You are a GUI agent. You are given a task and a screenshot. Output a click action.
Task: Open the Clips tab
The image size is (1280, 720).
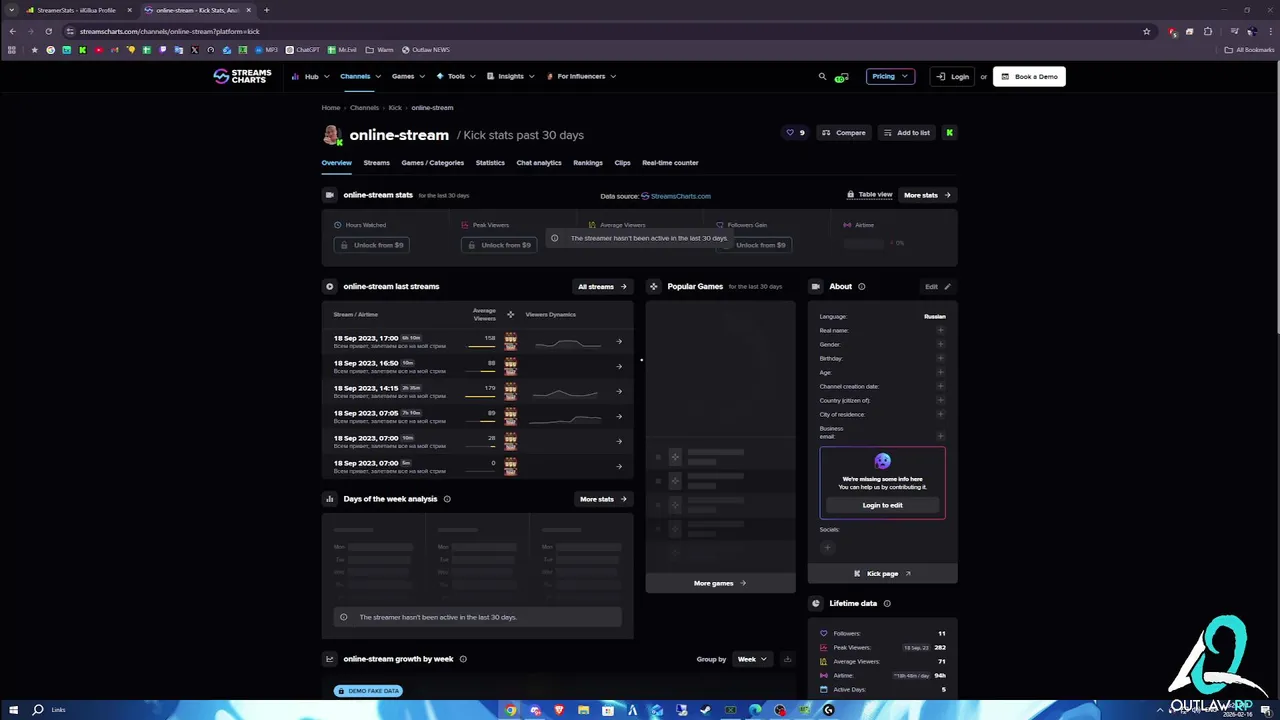click(x=622, y=163)
